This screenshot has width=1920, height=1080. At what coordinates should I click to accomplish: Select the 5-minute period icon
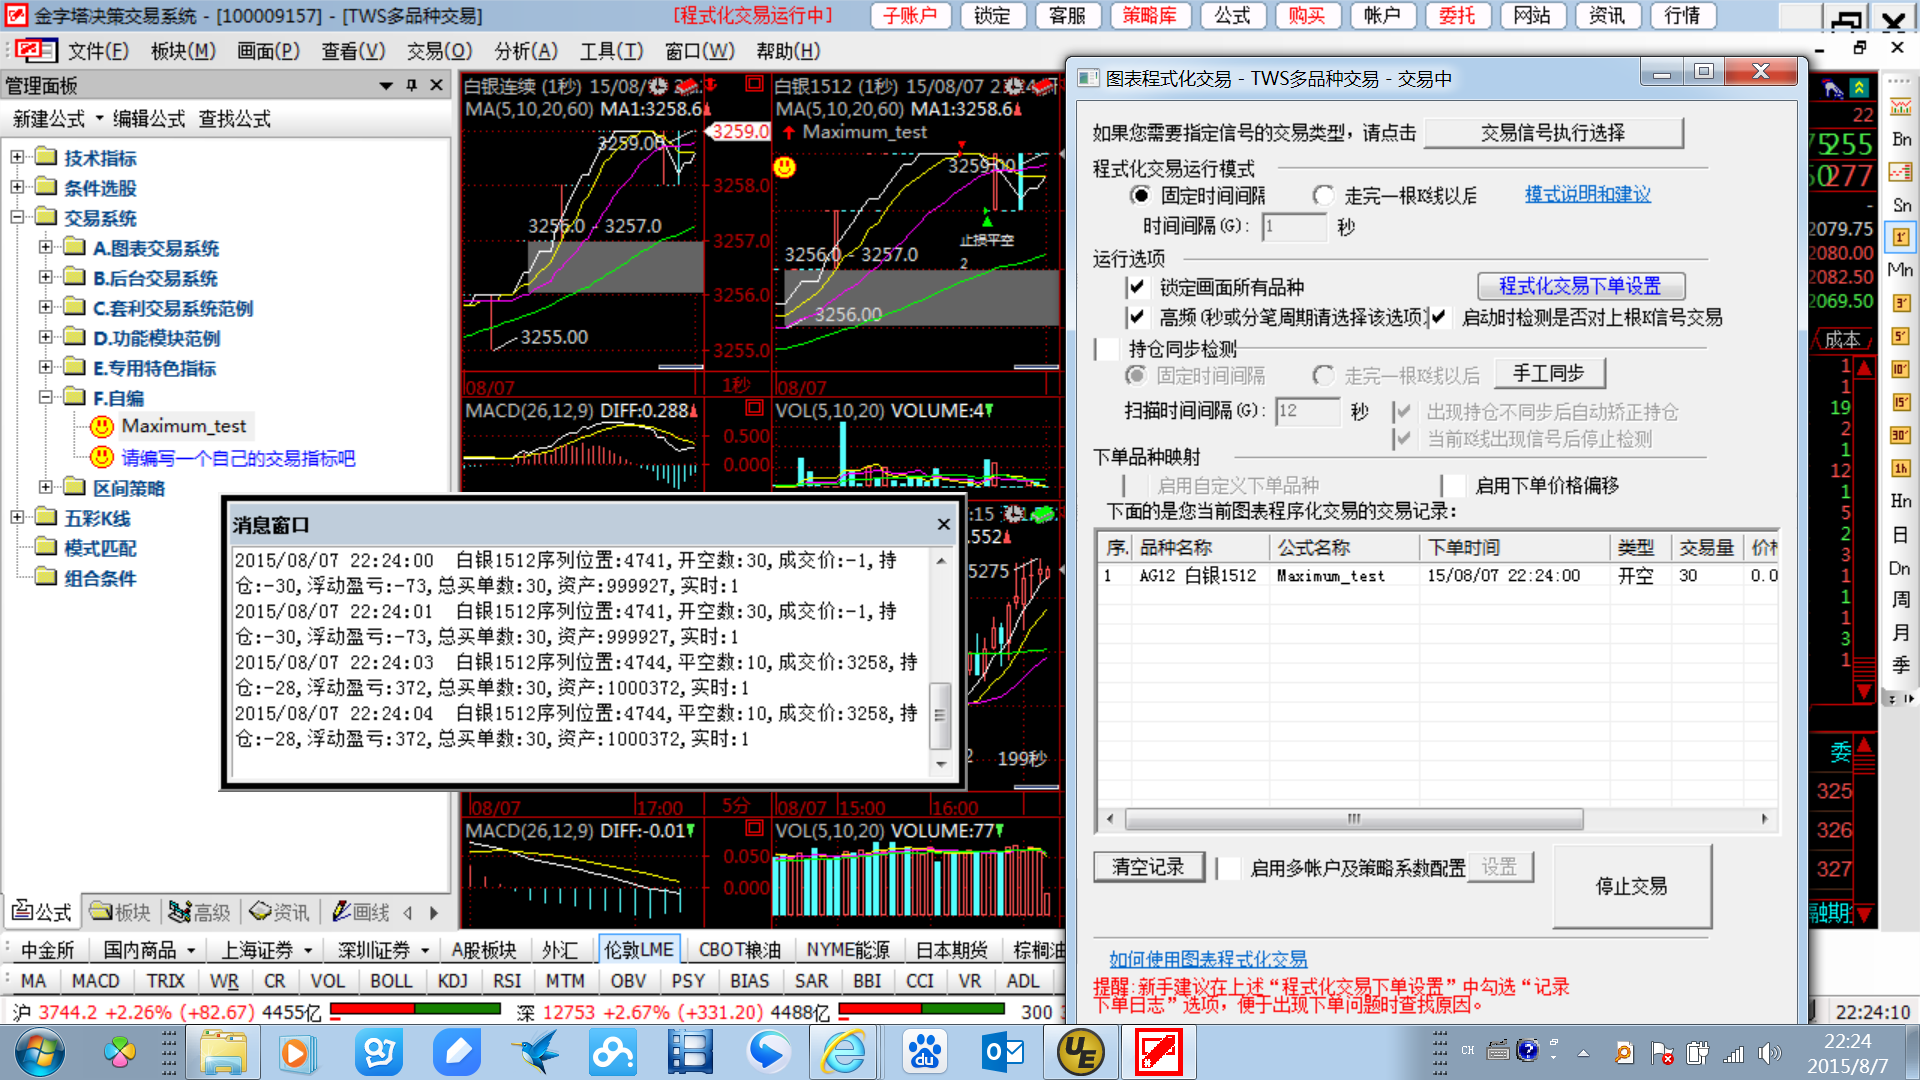pos(1901,336)
